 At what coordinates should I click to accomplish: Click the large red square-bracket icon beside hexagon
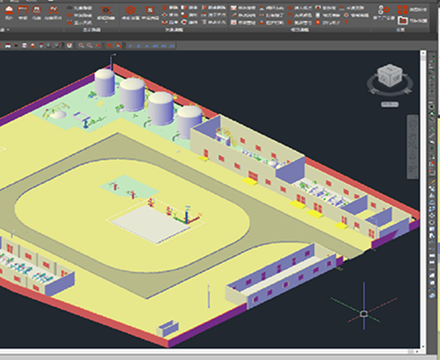pyautogui.click(x=150, y=11)
